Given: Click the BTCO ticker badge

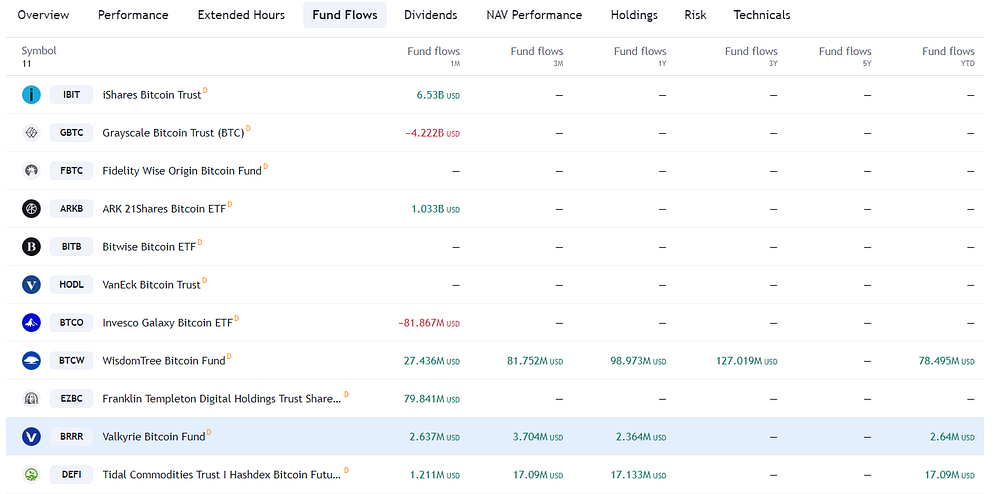Looking at the screenshot, I should 71,323.
